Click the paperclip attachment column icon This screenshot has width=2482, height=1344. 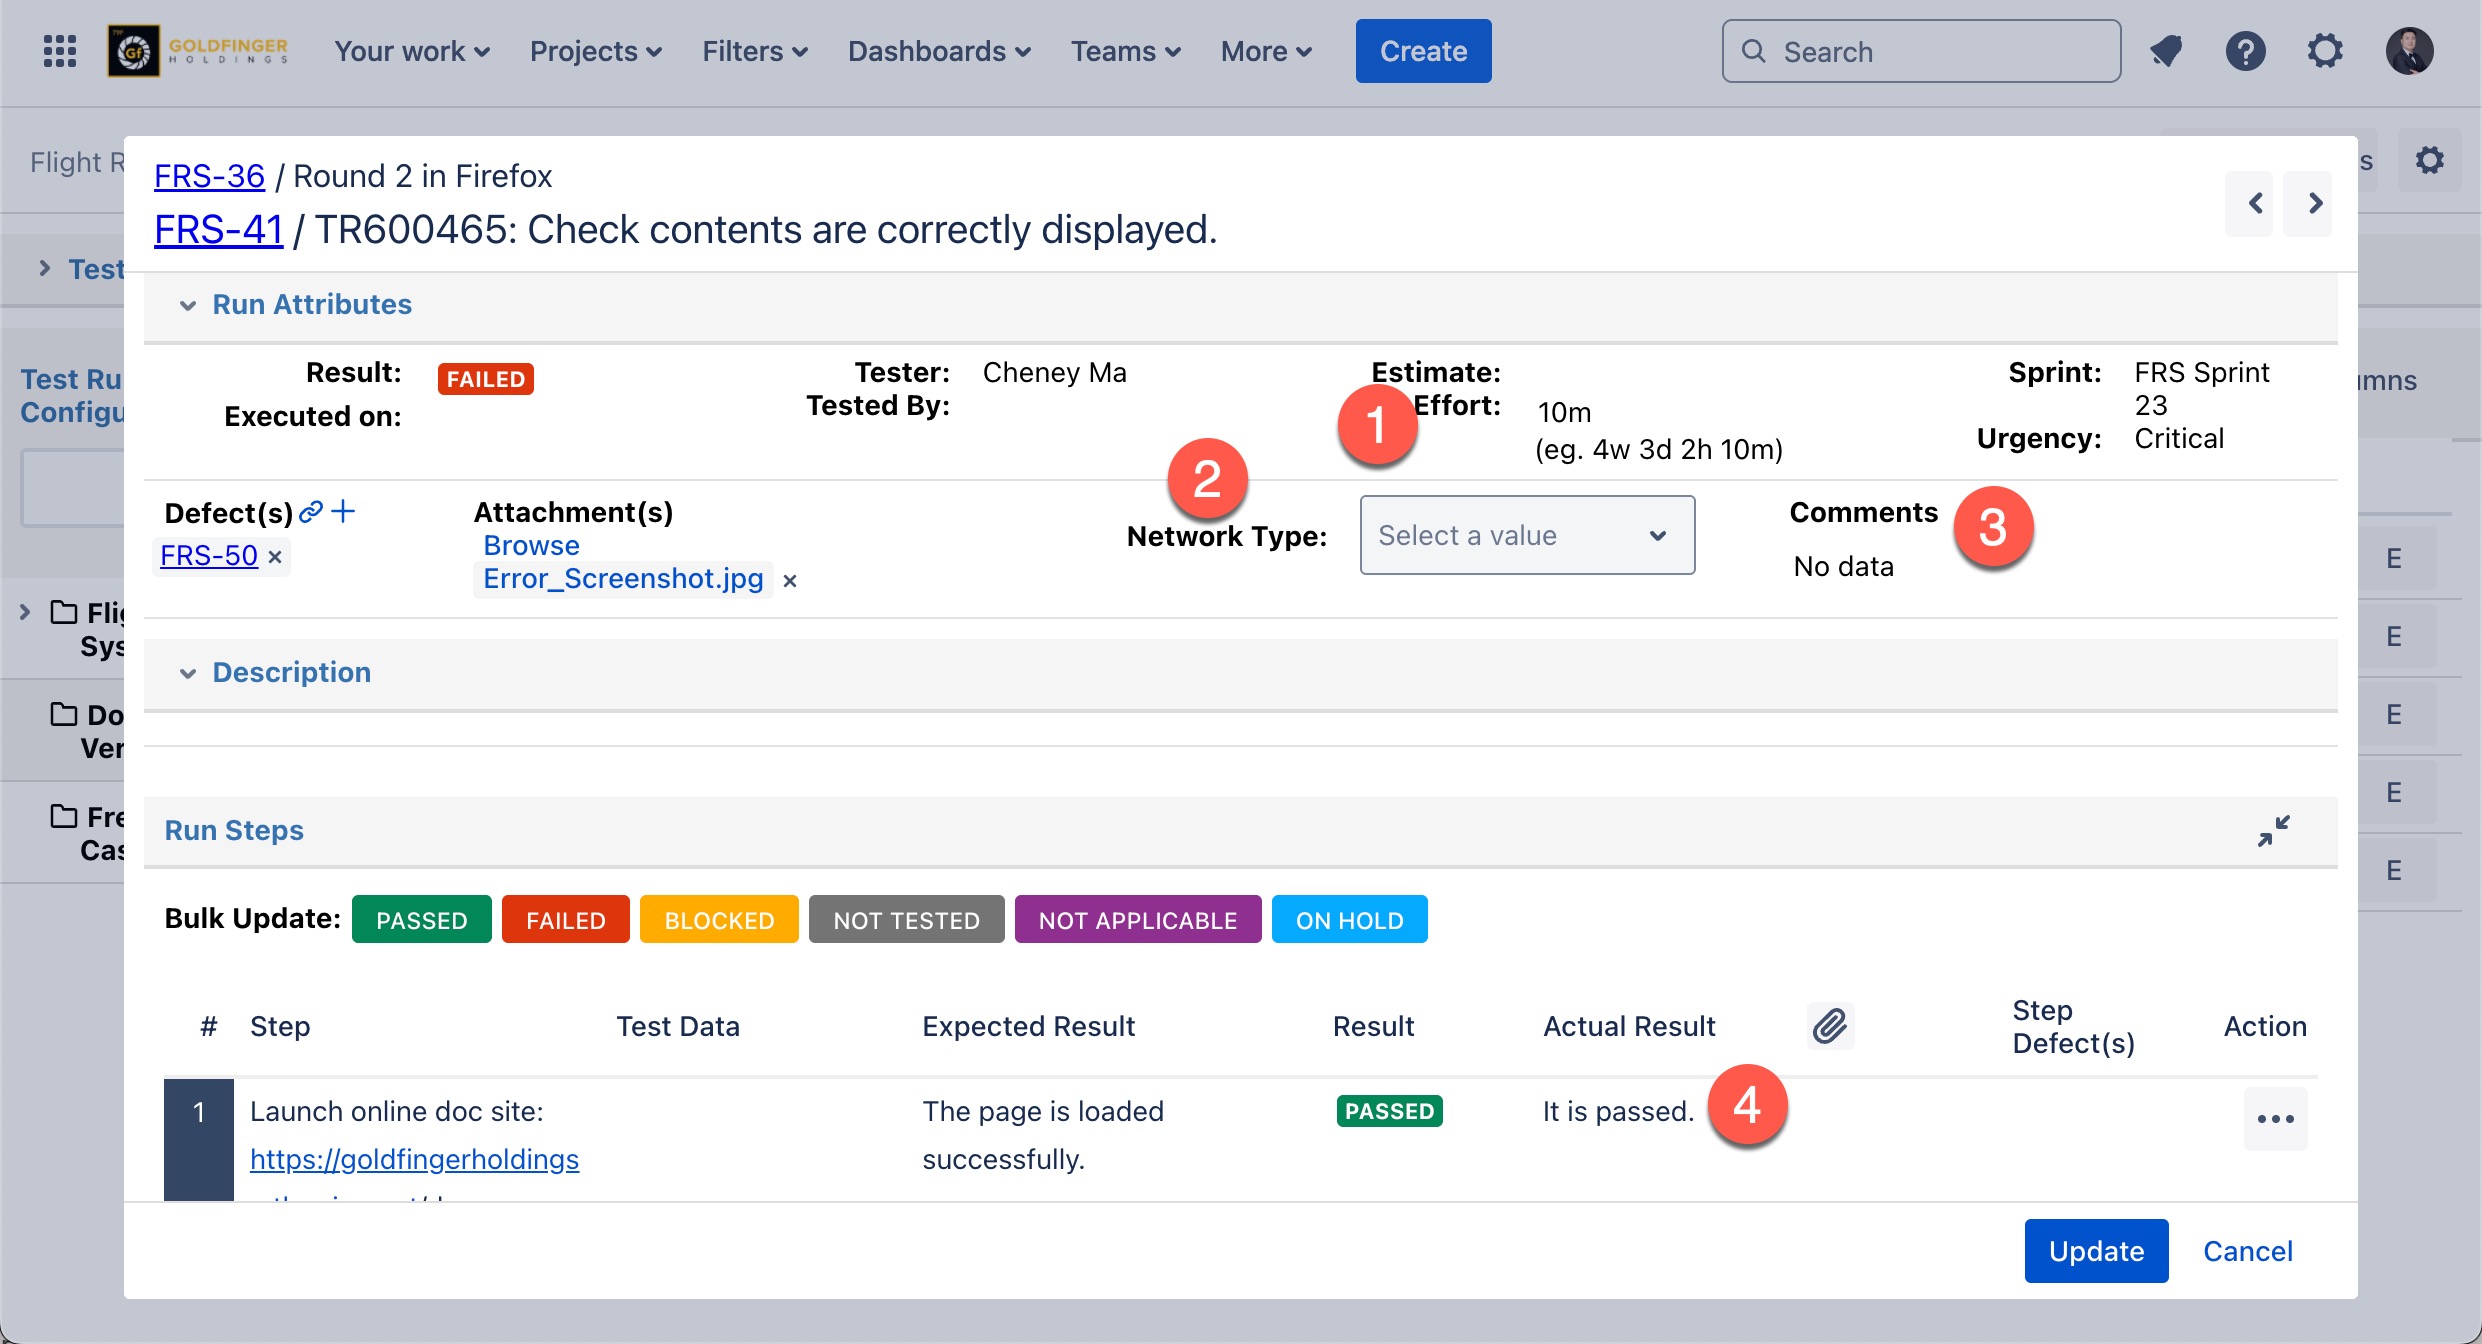coord(1830,1026)
